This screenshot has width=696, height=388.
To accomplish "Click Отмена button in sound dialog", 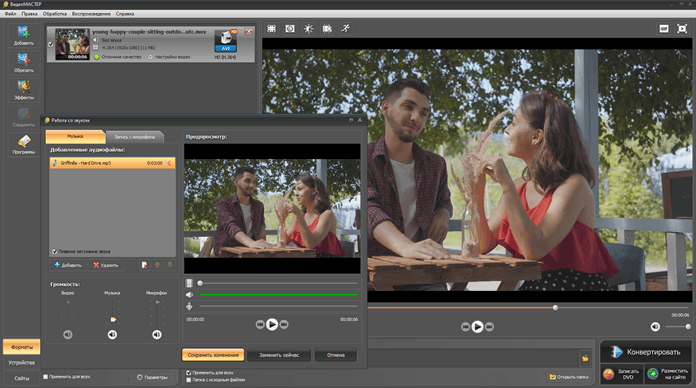I will (x=336, y=355).
